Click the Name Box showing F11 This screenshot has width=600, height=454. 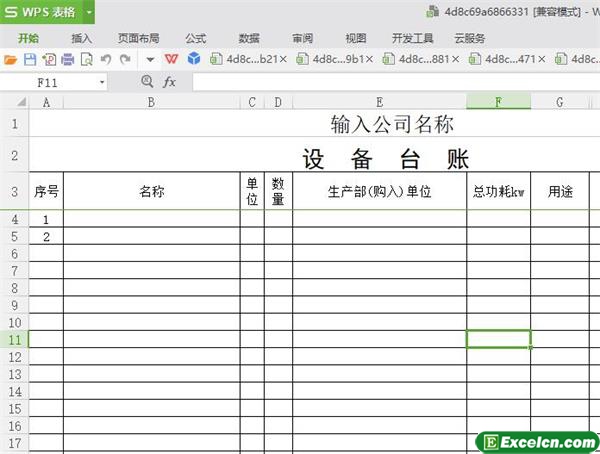(48, 82)
